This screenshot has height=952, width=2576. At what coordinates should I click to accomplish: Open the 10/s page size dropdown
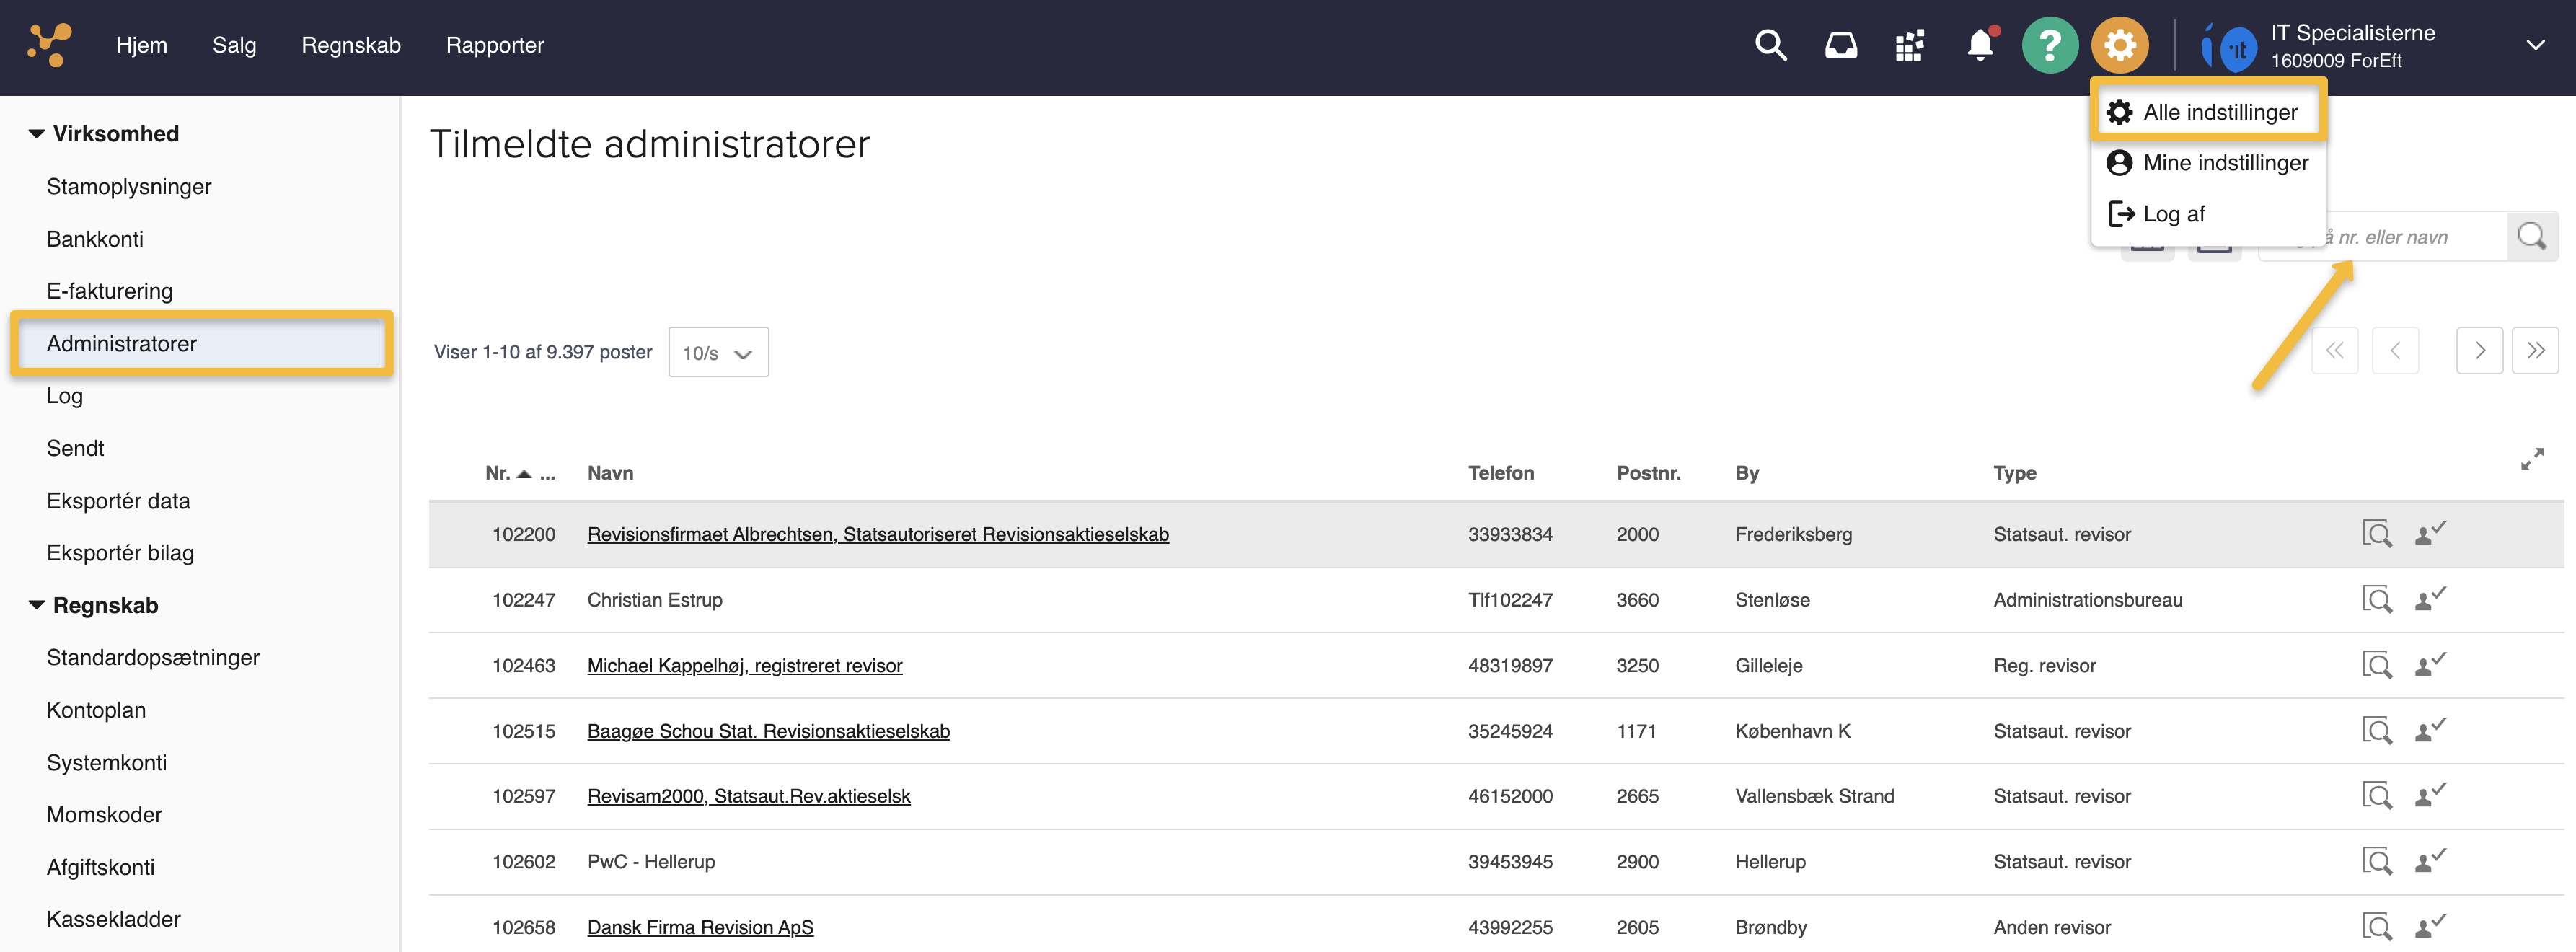tap(717, 353)
